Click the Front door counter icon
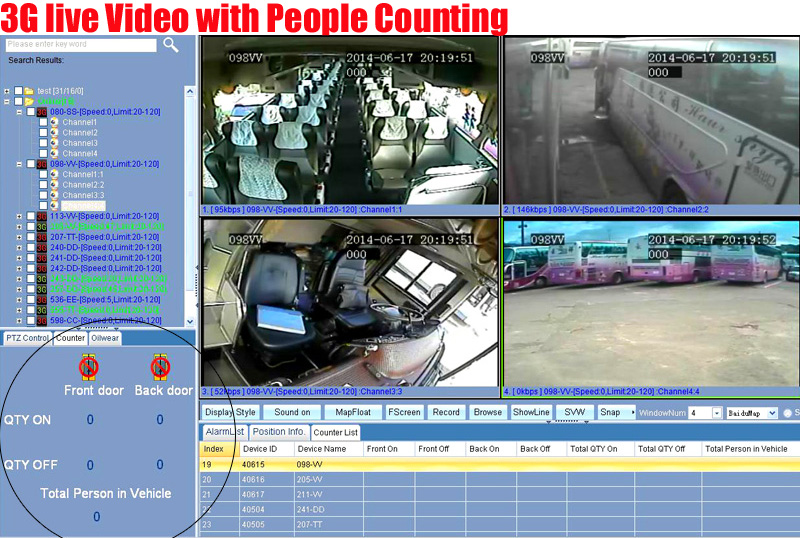The width and height of the screenshot is (800, 538). coord(89,366)
